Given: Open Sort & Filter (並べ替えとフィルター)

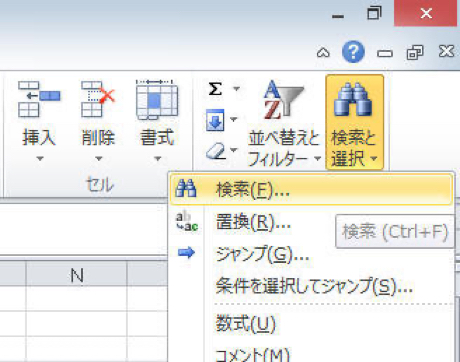Looking at the screenshot, I should pos(284,123).
